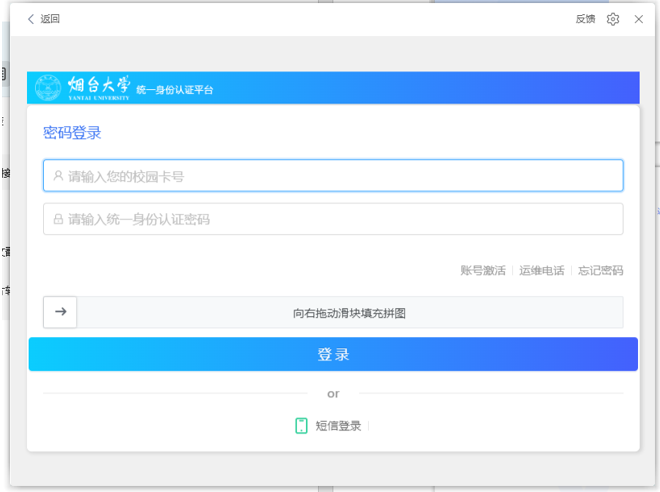Open the settings gear icon
The height and width of the screenshot is (492, 660).
pyautogui.click(x=613, y=19)
